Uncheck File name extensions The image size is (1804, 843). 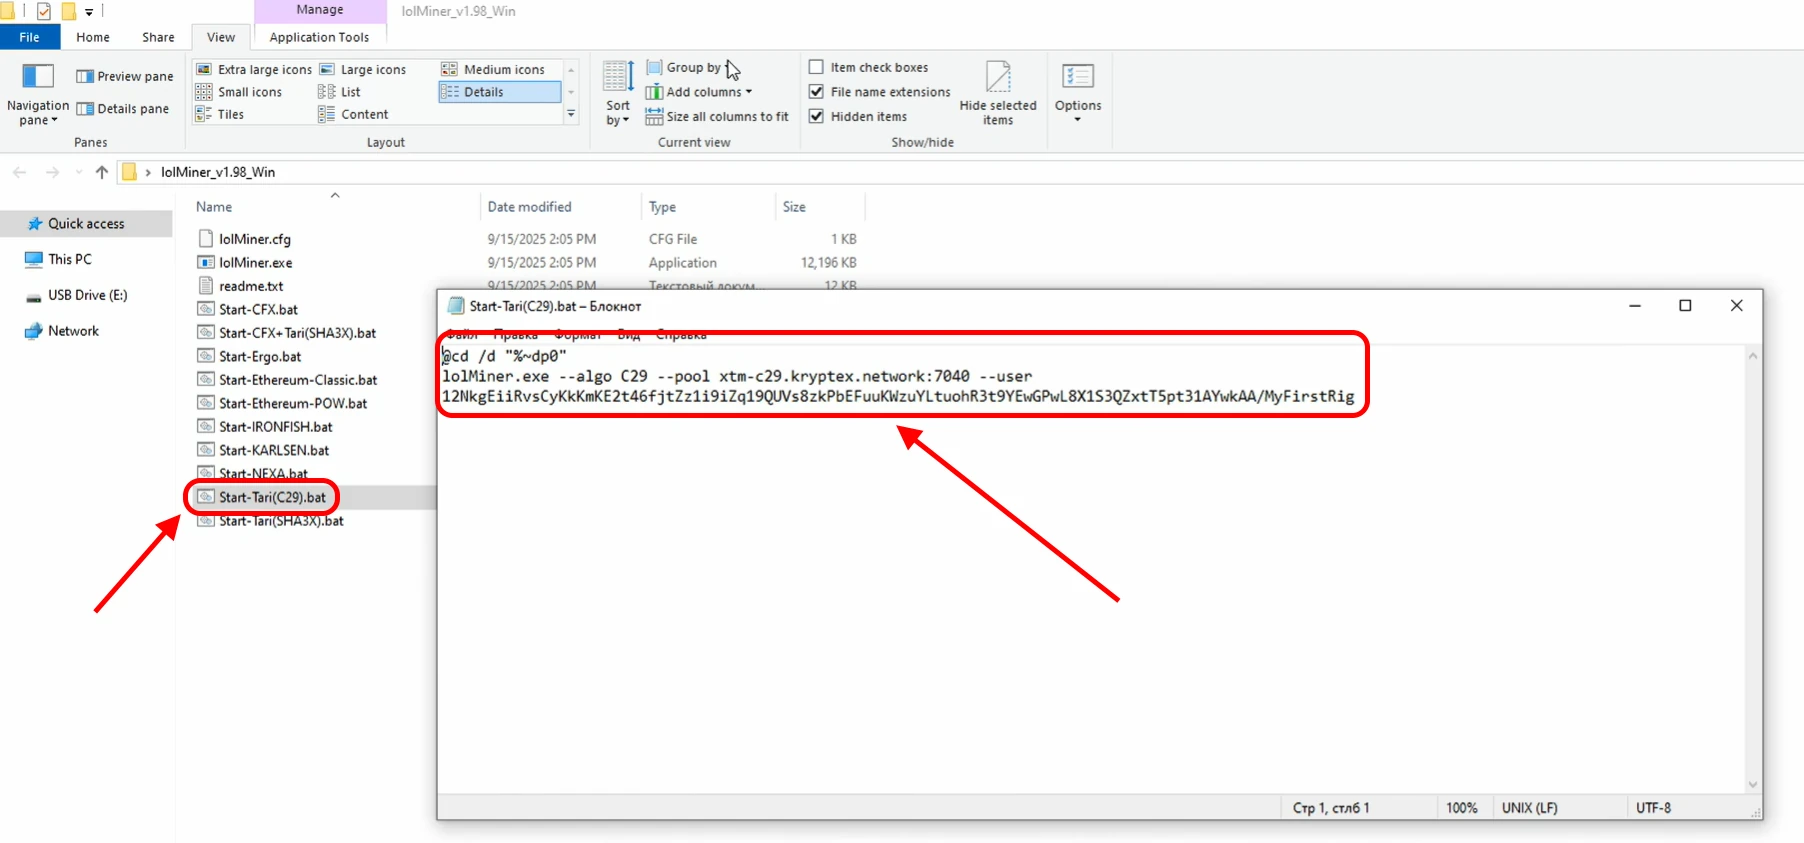816,92
